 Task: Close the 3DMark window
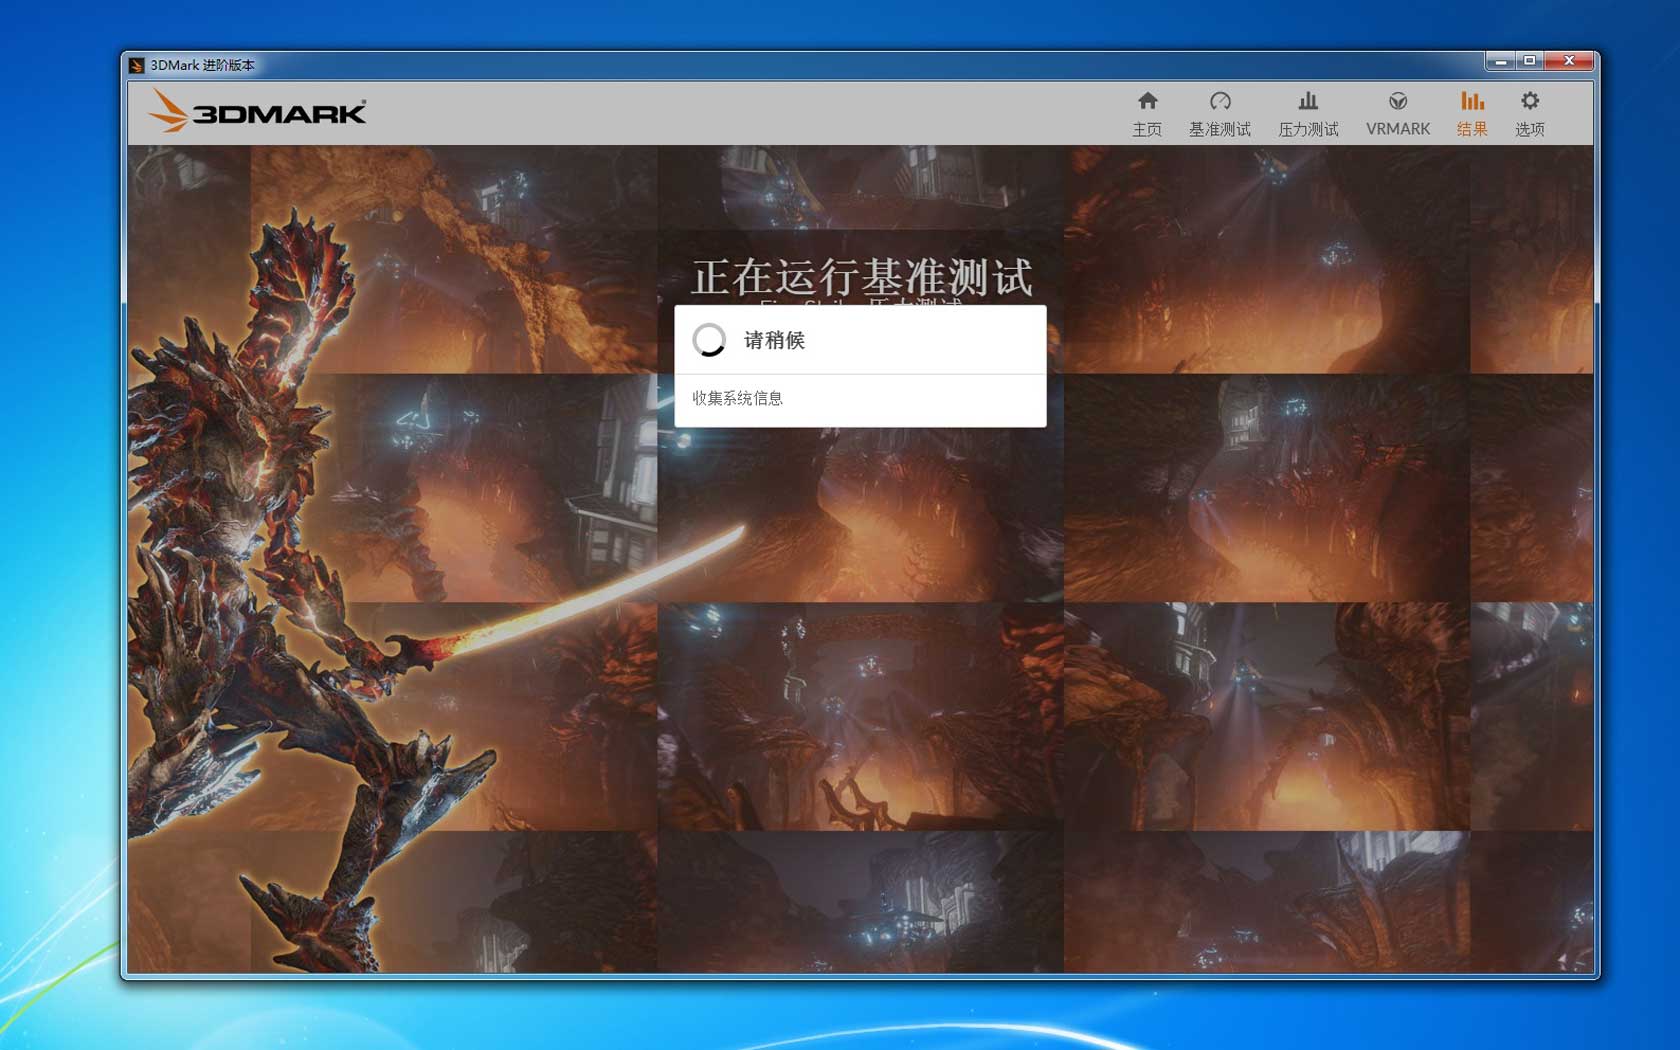pos(1569,61)
